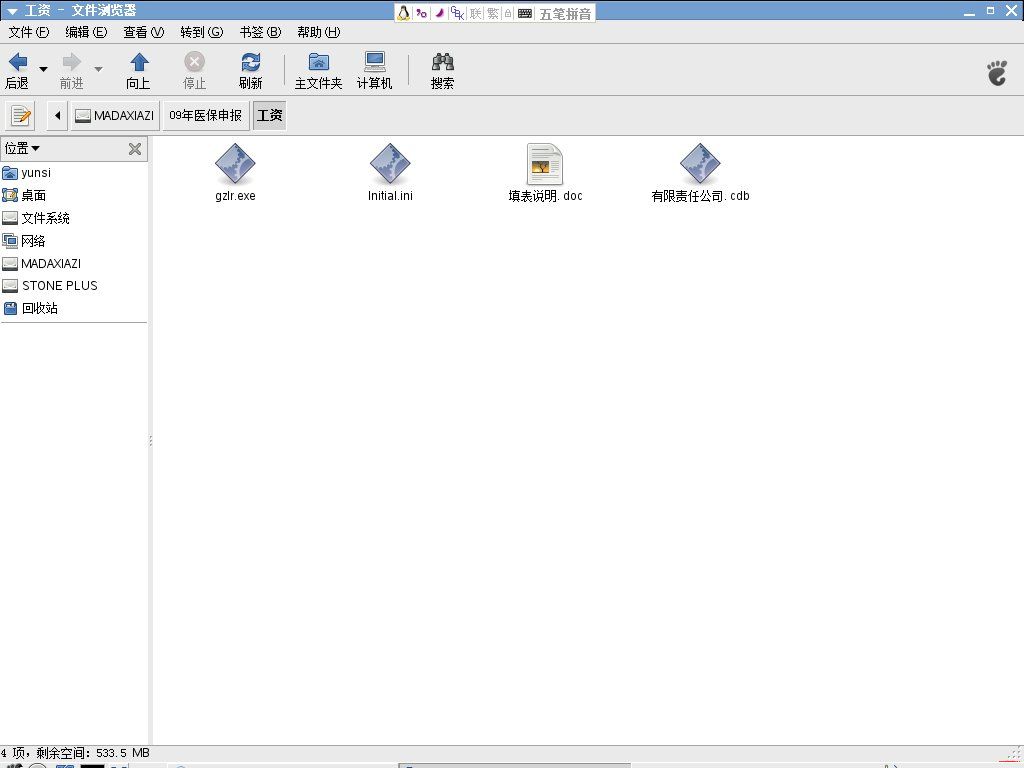The width and height of the screenshot is (1024, 768).
Task: Click the Back (后退) arrow icon
Action: (x=18, y=63)
